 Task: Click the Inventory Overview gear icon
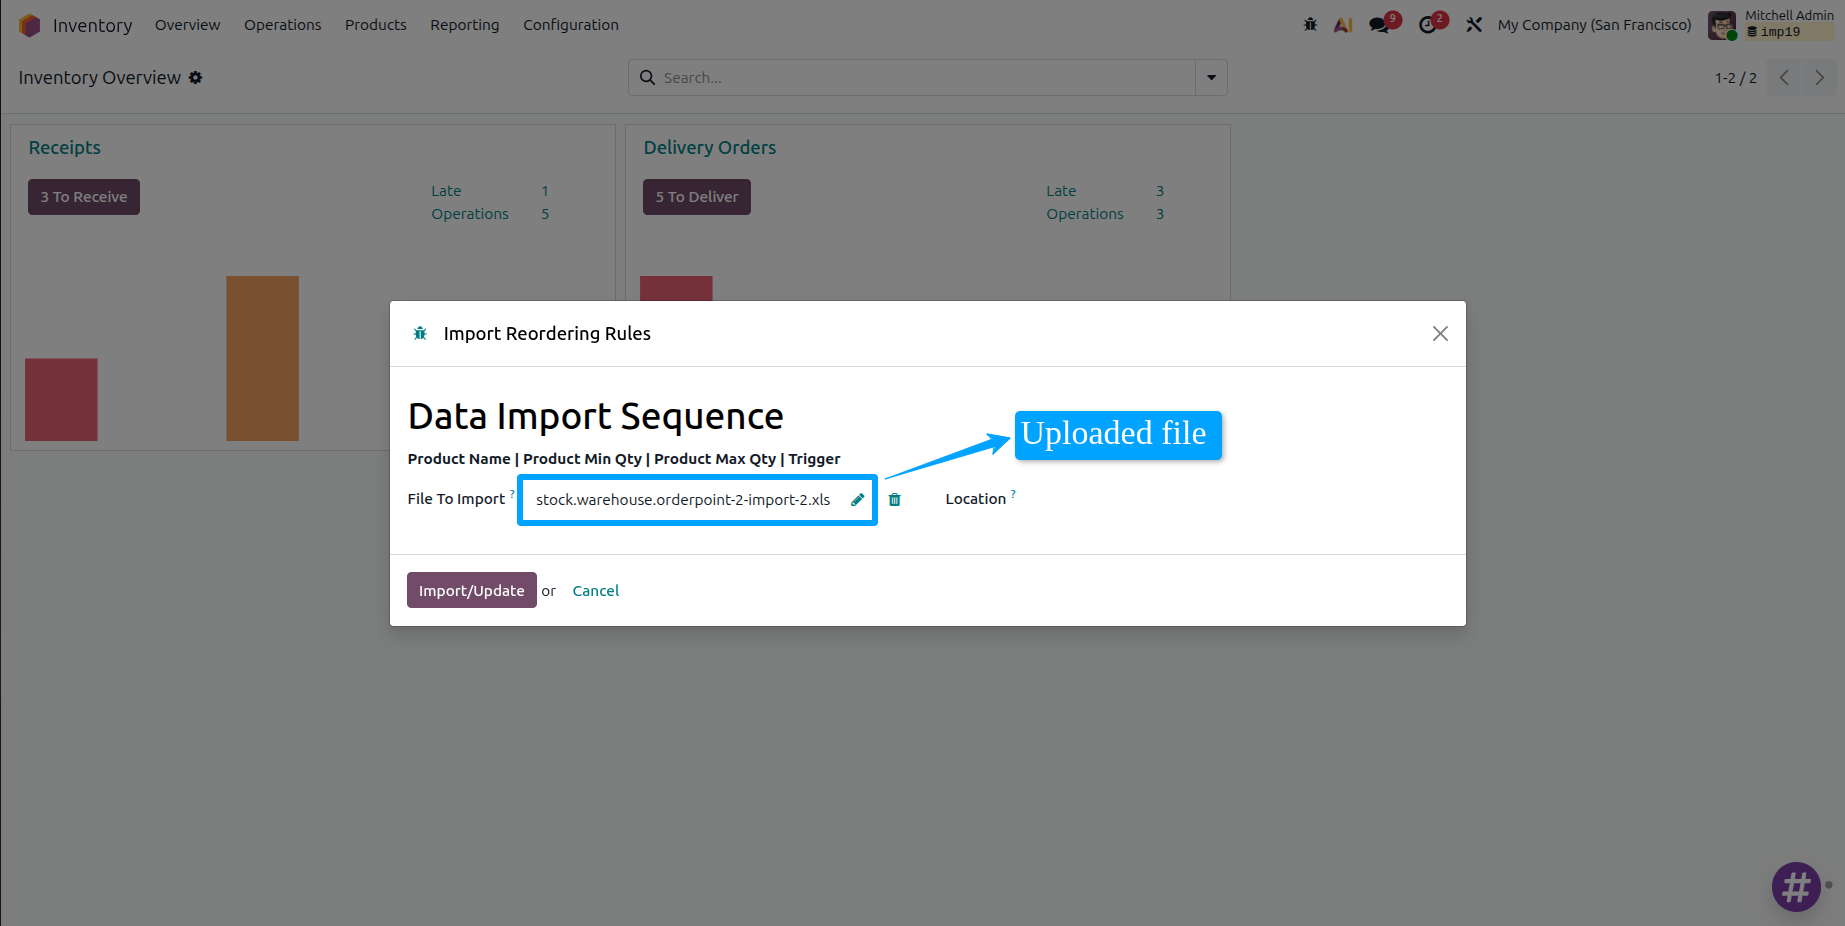point(196,78)
